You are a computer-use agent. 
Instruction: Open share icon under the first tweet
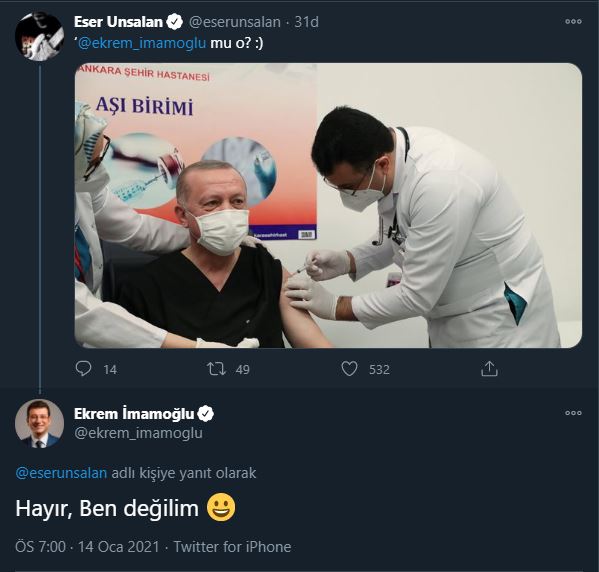[489, 369]
